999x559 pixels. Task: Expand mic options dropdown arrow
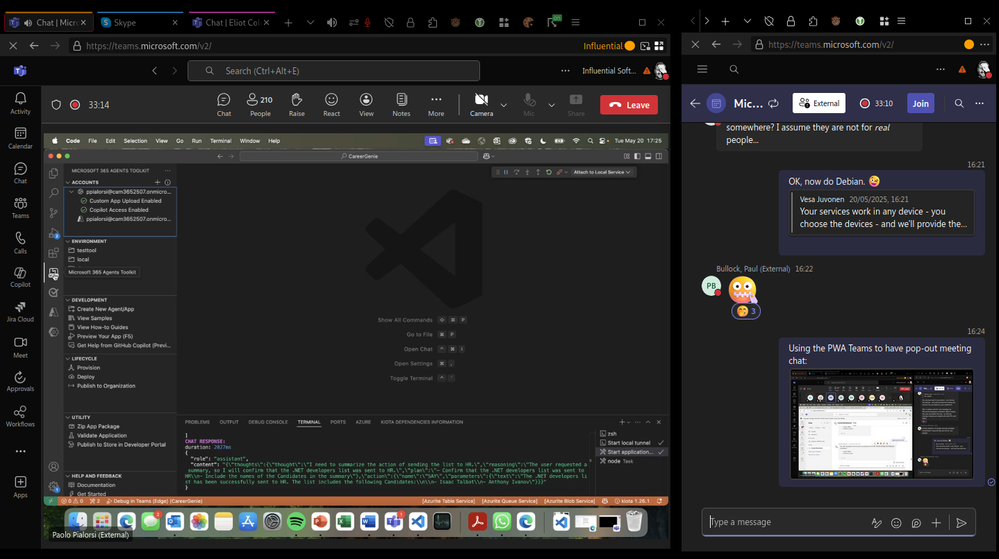pos(551,105)
